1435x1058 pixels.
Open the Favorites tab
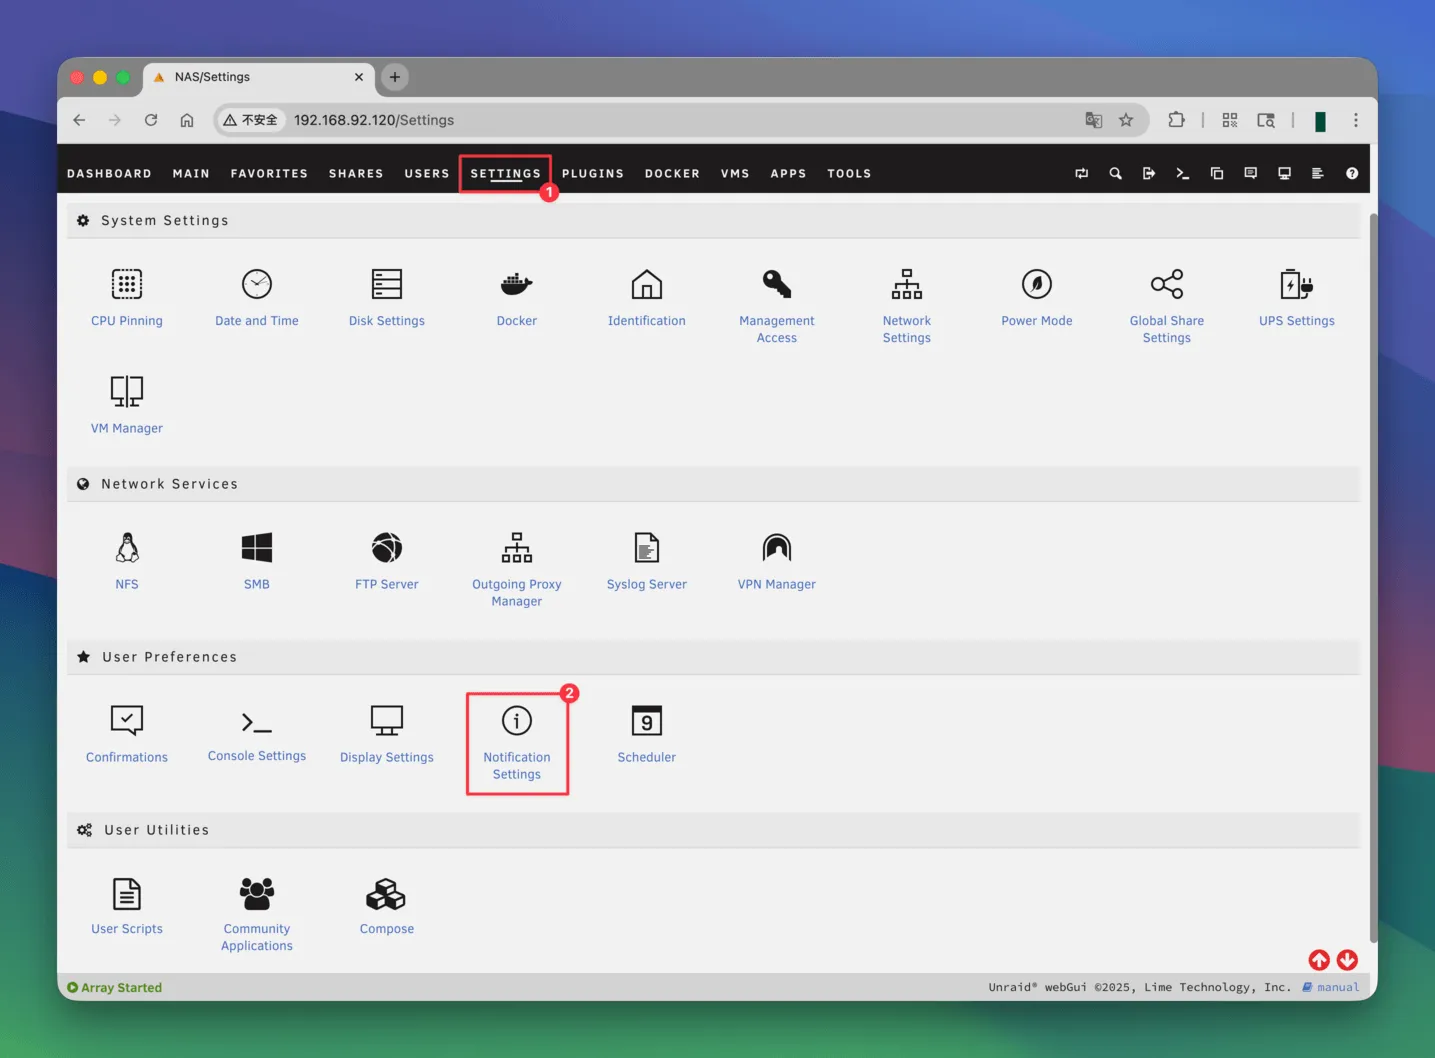269,173
